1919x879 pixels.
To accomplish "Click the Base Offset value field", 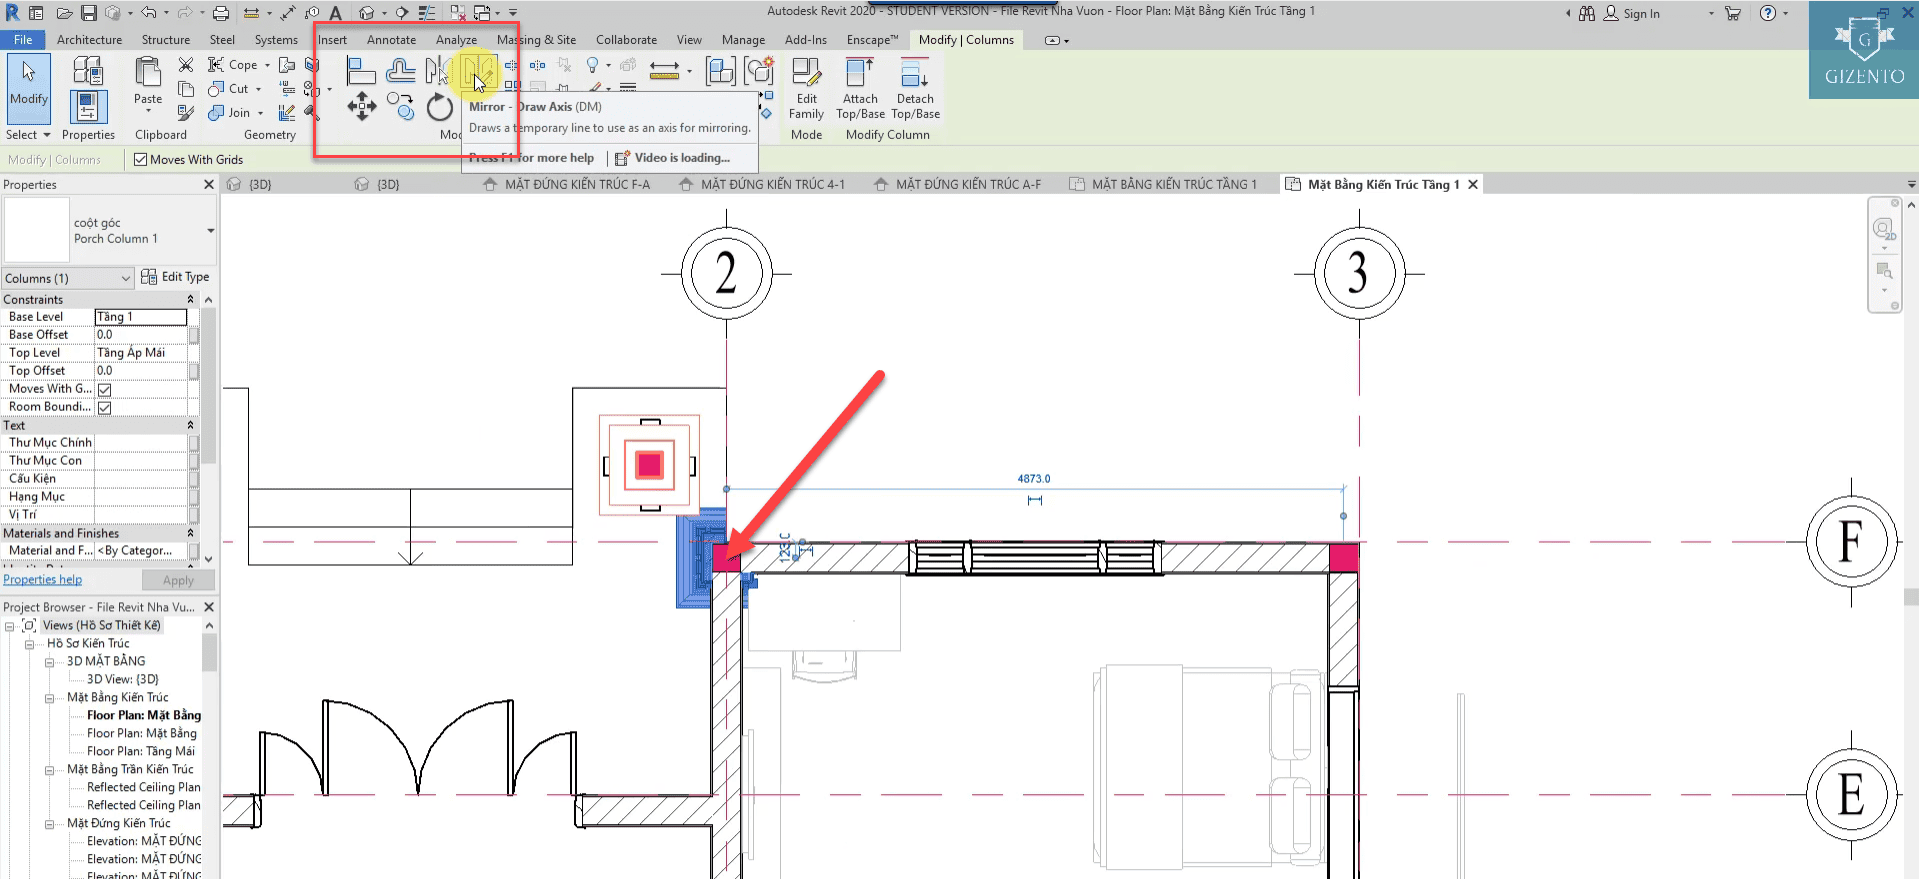I will click(x=141, y=335).
